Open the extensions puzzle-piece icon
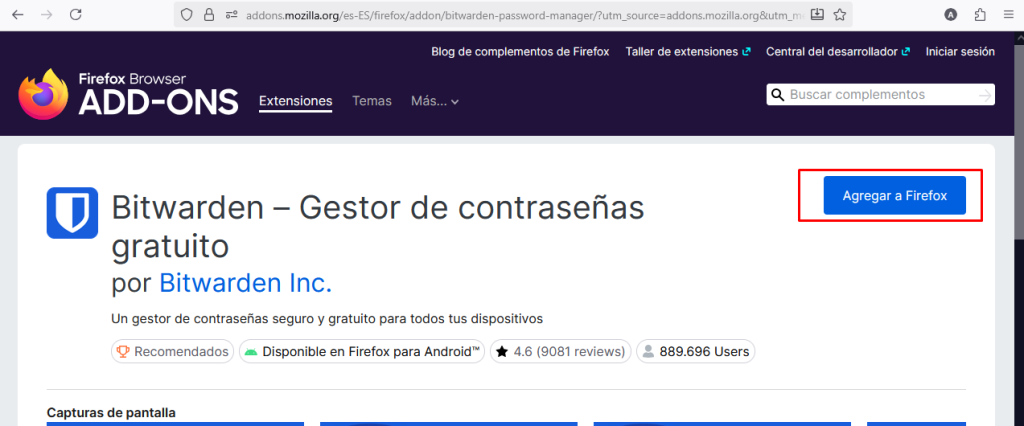This screenshot has height=426, width=1024. (979, 15)
